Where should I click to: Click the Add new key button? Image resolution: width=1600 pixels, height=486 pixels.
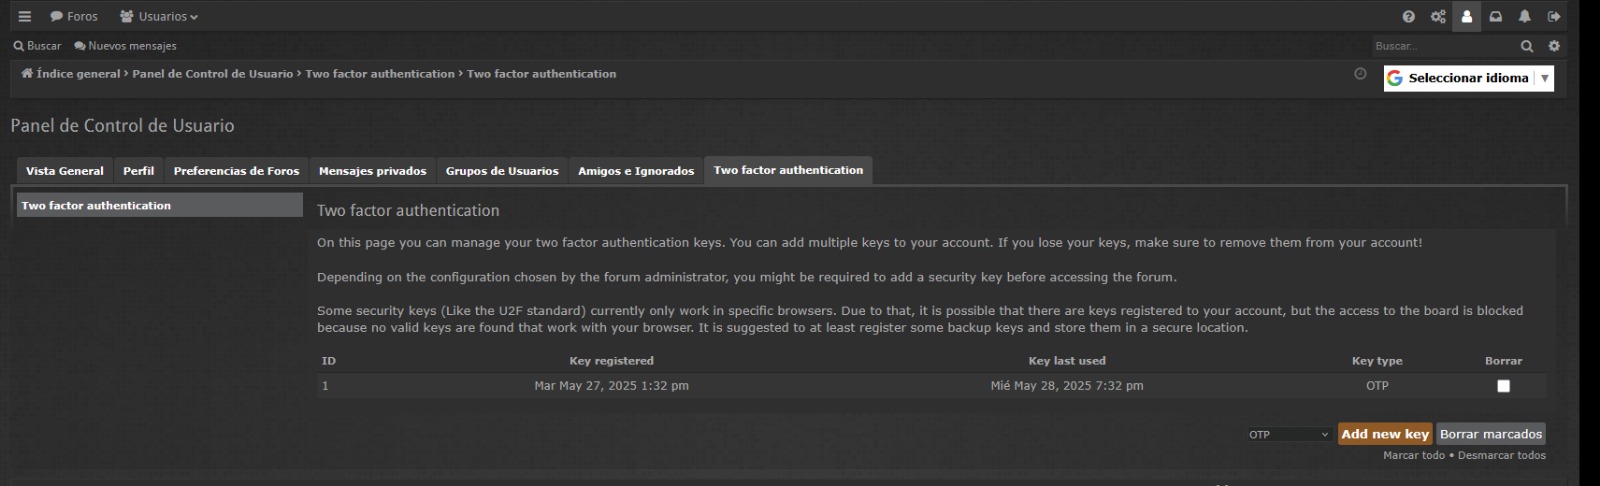click(1385, 434)
